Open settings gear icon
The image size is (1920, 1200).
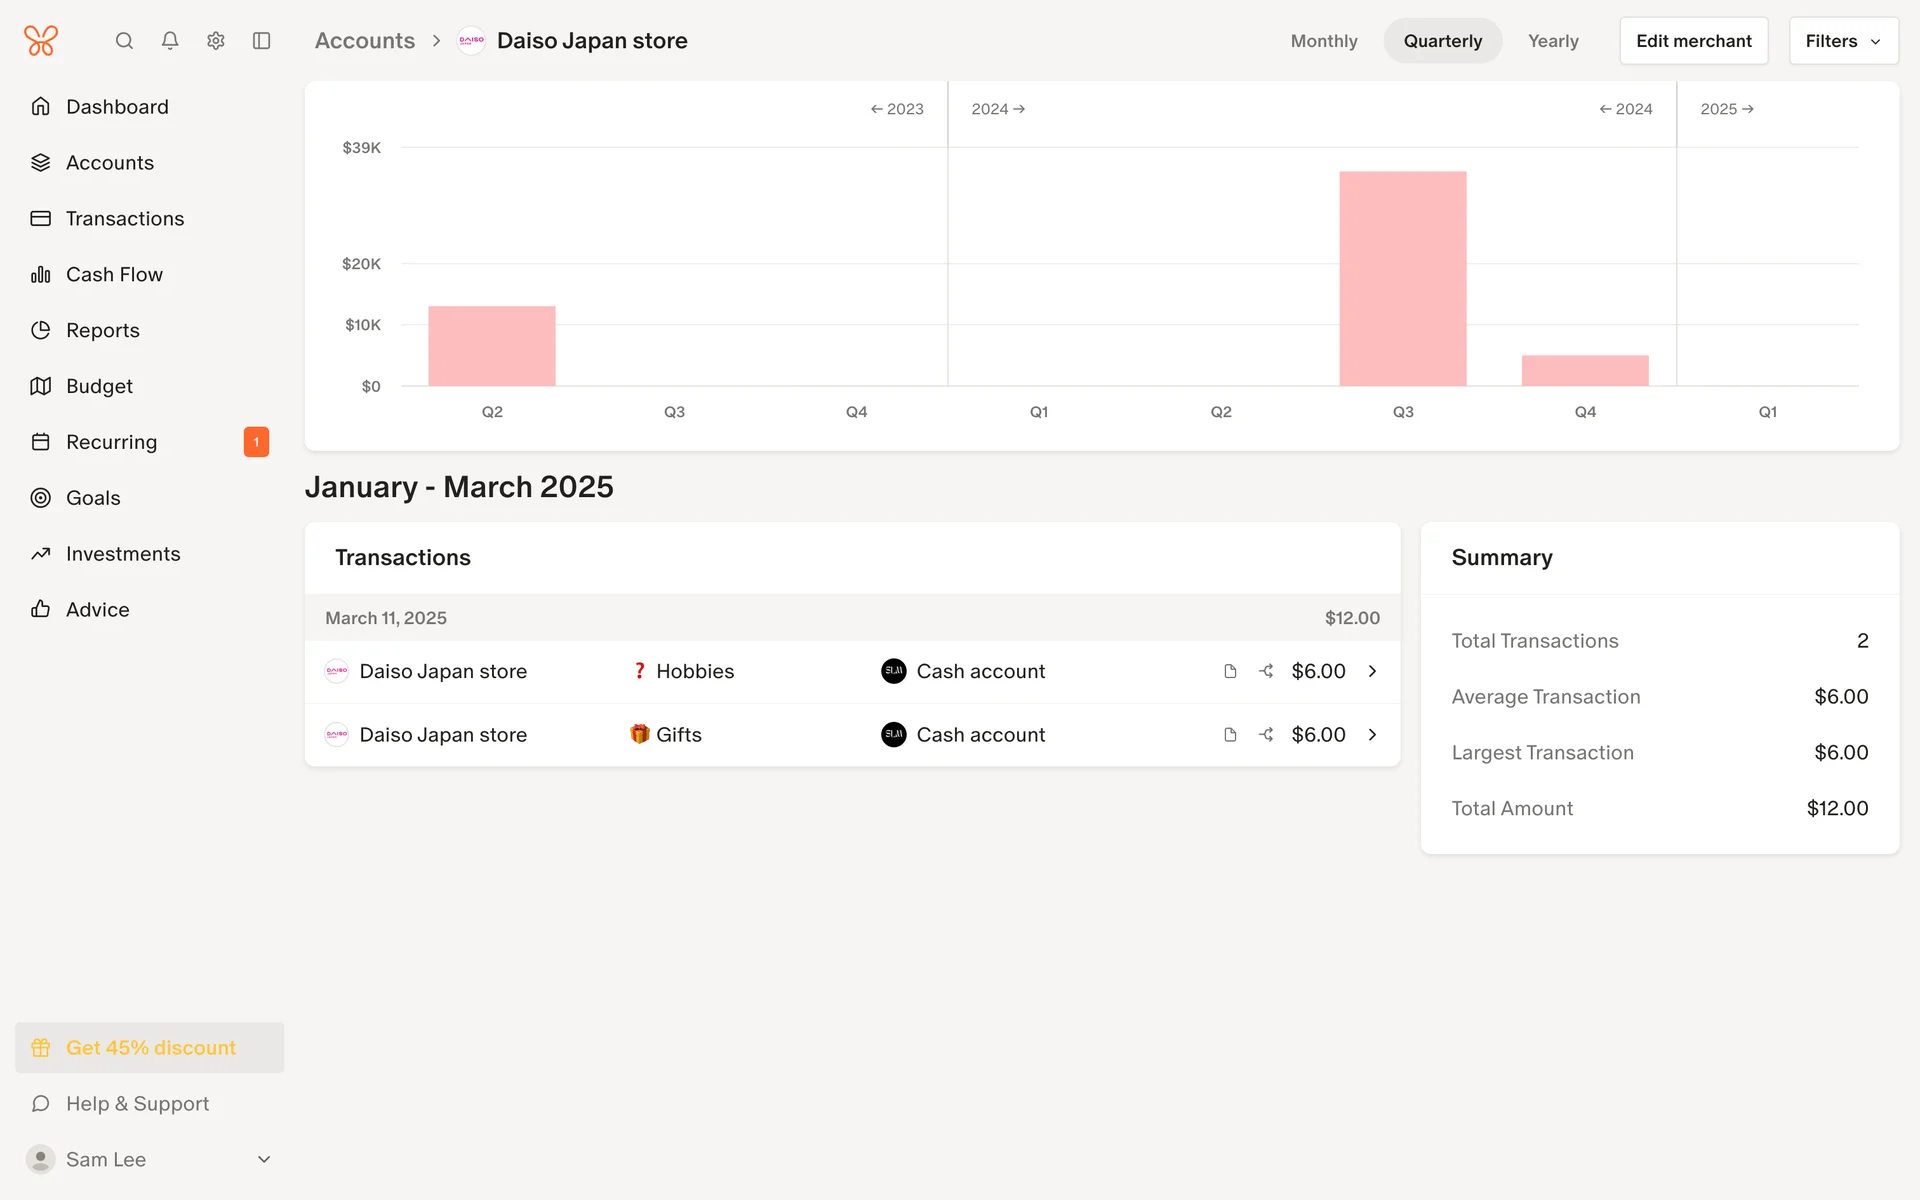pos(216,41)
